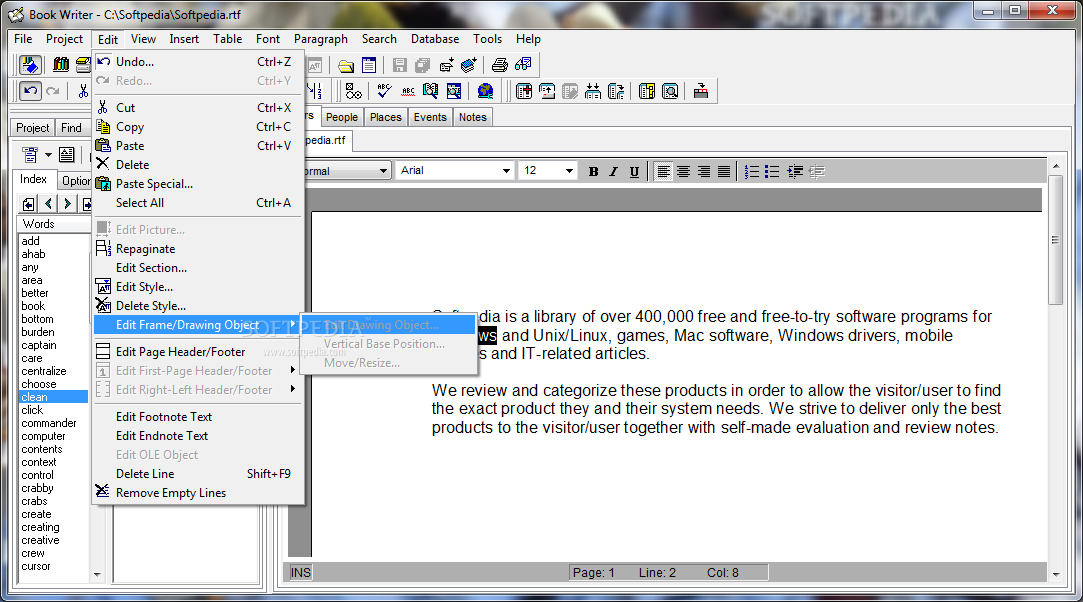Expand Edit First-Page Header/Footer submenu
The width and height of the screenshot is (1083, 602).
[x=198, y=371]
